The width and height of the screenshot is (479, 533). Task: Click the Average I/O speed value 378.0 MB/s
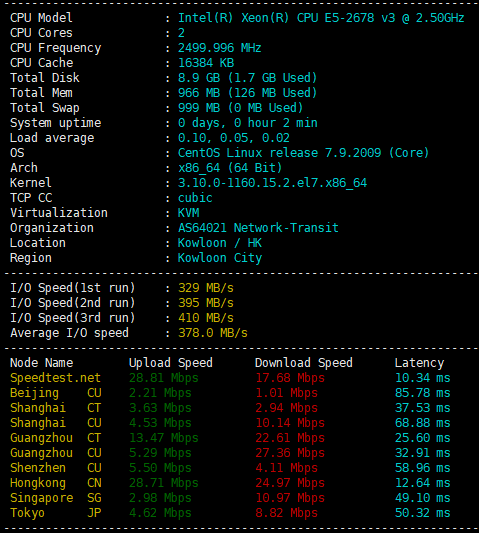(x=213, y=333)
